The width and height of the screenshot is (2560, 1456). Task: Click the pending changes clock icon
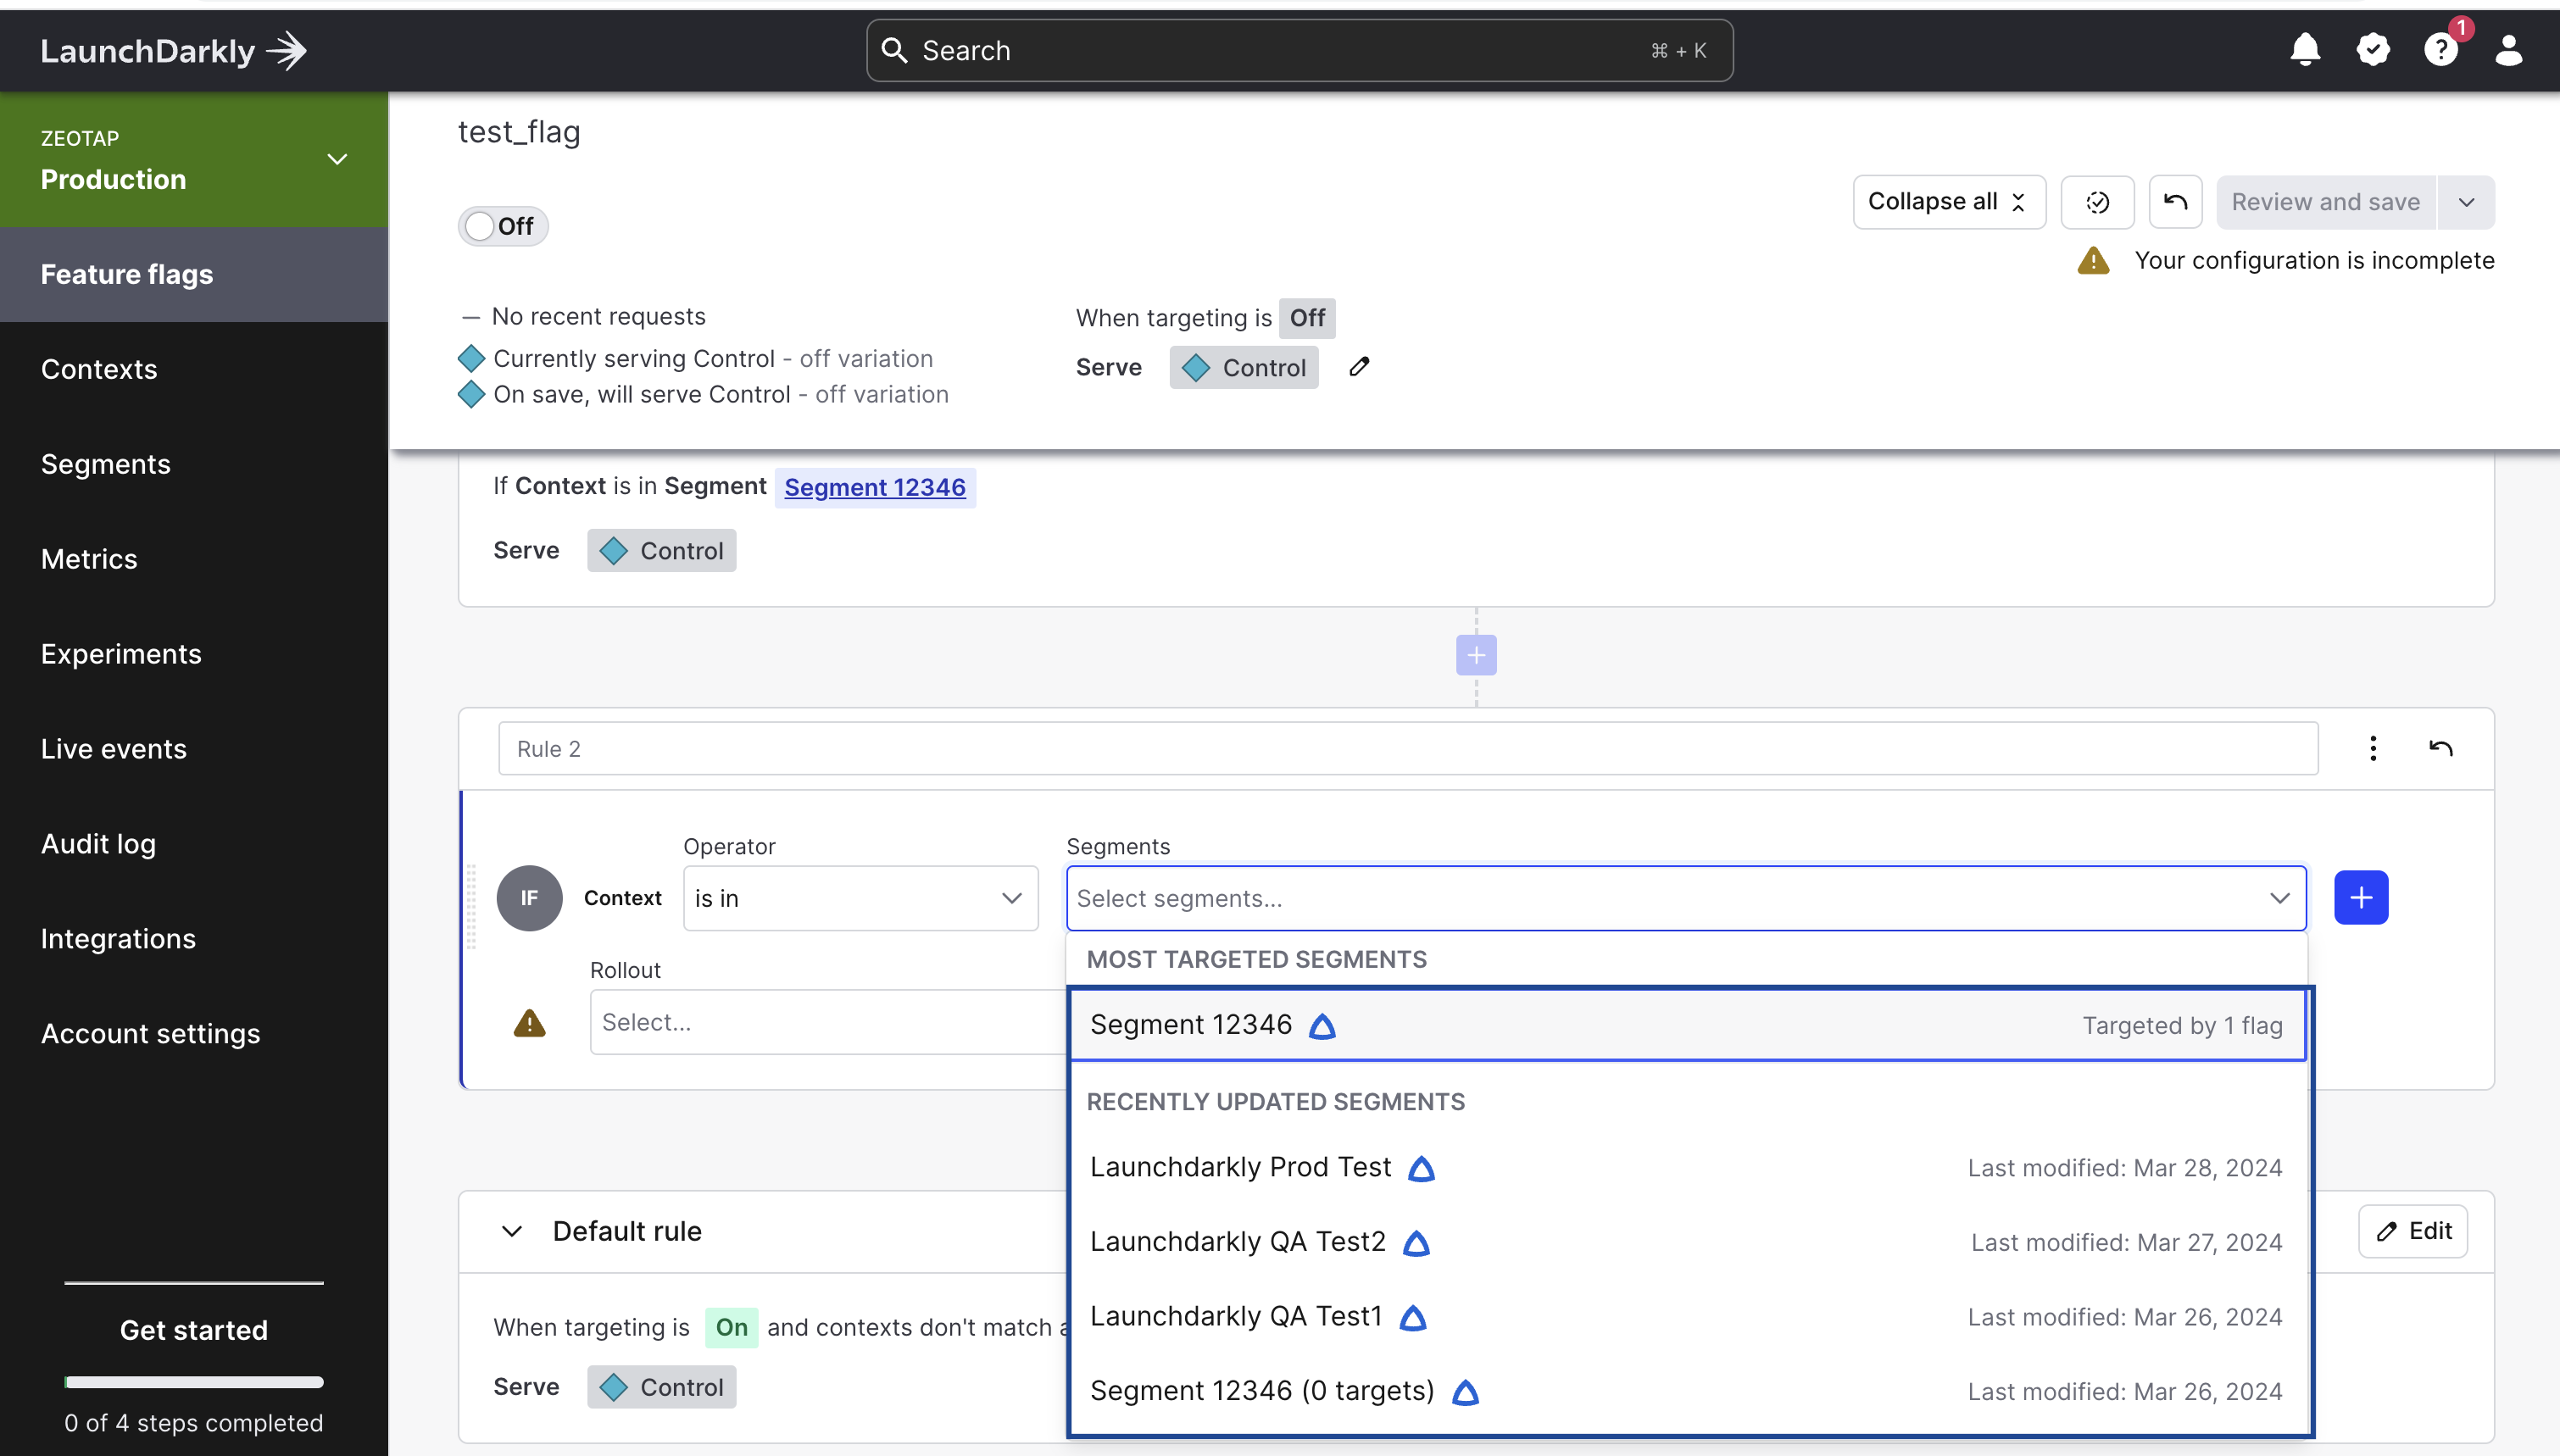click(x=2097, y=202)
